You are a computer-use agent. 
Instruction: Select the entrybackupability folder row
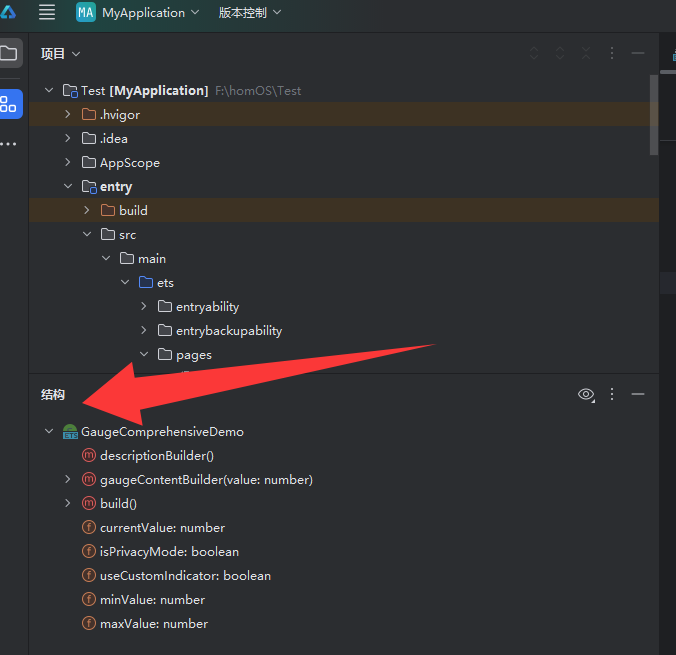[x=344, y=331]
